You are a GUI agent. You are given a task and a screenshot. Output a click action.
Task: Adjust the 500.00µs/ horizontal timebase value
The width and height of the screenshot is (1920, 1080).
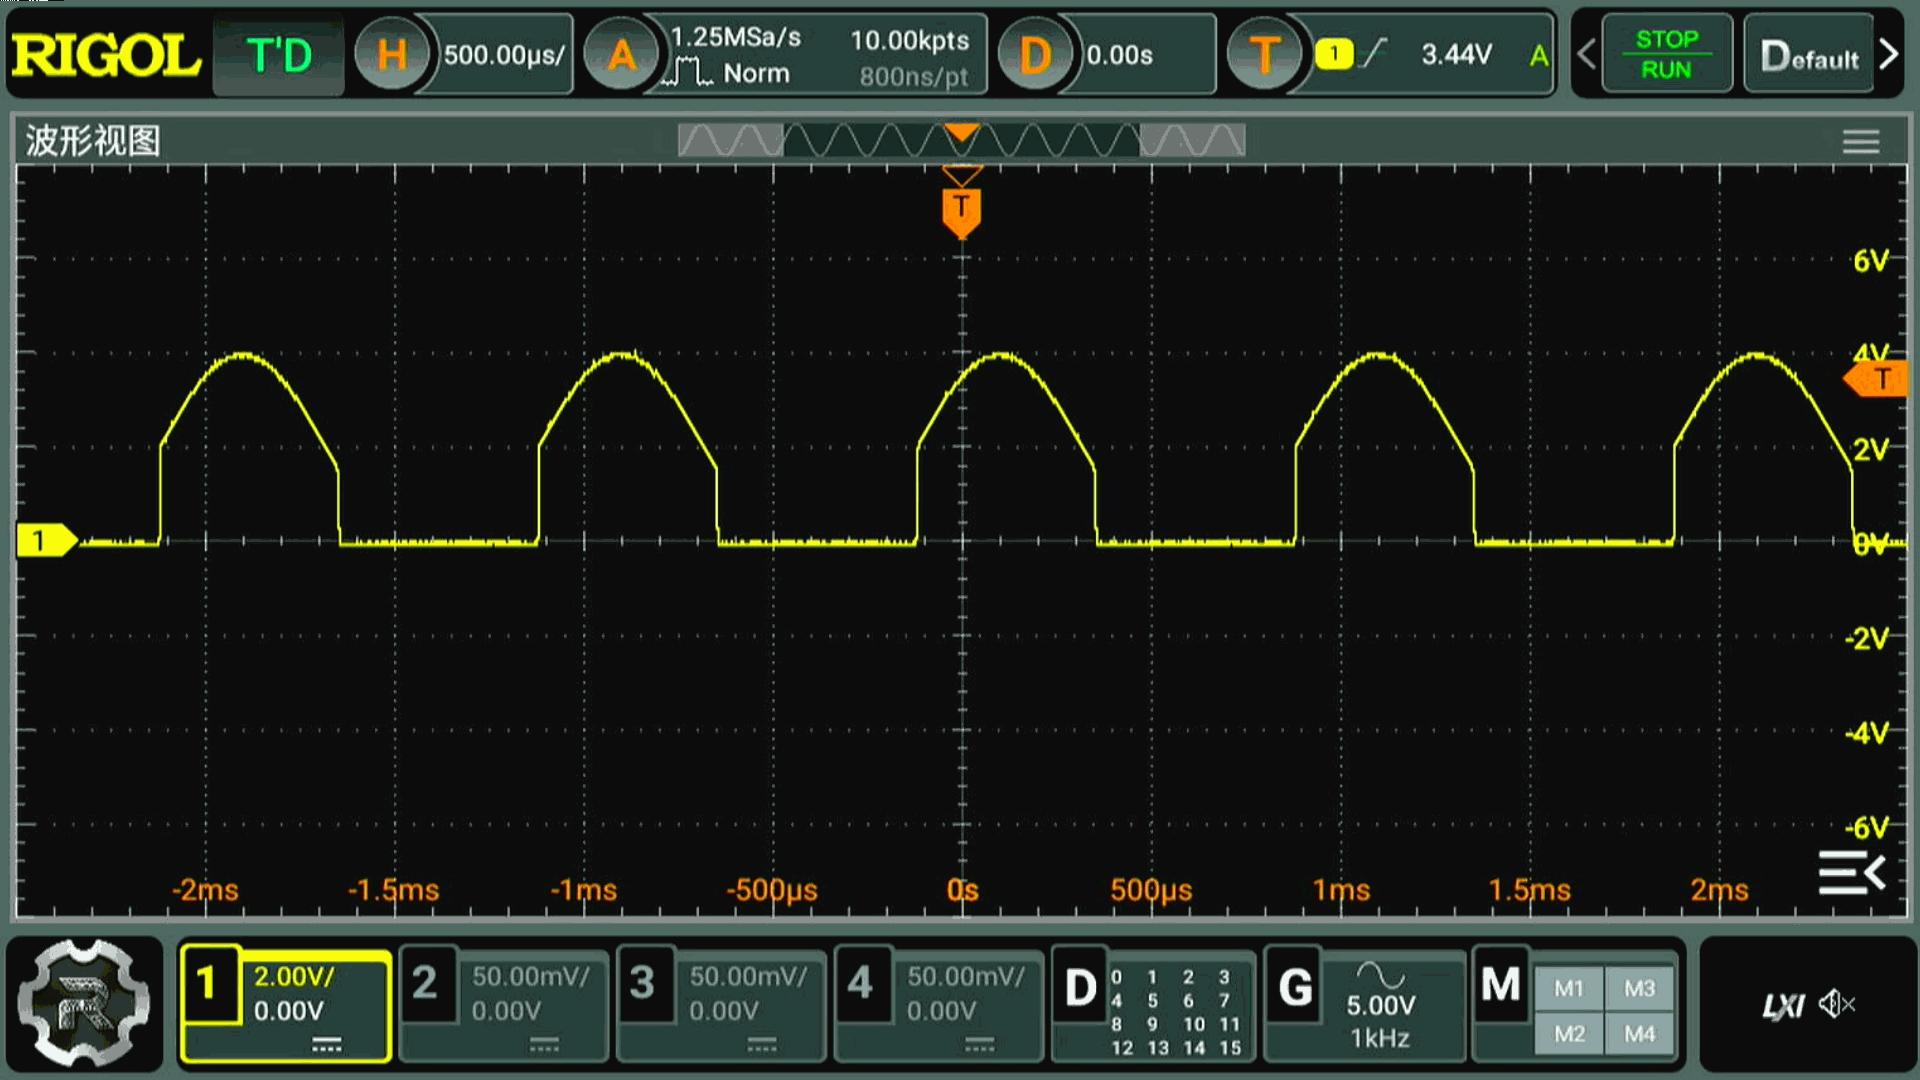coord(503,55)
